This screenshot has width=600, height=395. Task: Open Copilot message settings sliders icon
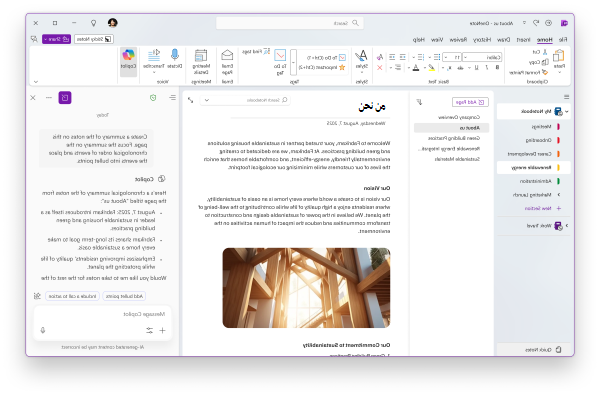click(x=149, y=330)
